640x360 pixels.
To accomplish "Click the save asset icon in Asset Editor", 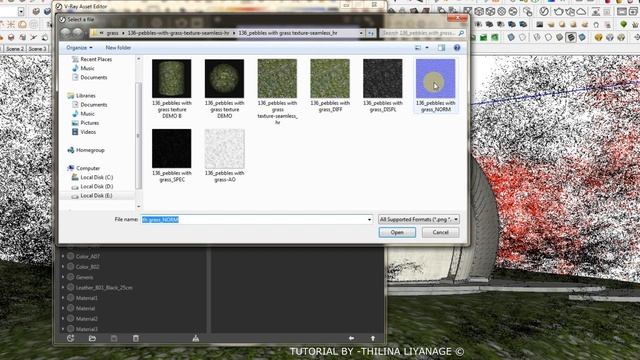I will point(114,338).
